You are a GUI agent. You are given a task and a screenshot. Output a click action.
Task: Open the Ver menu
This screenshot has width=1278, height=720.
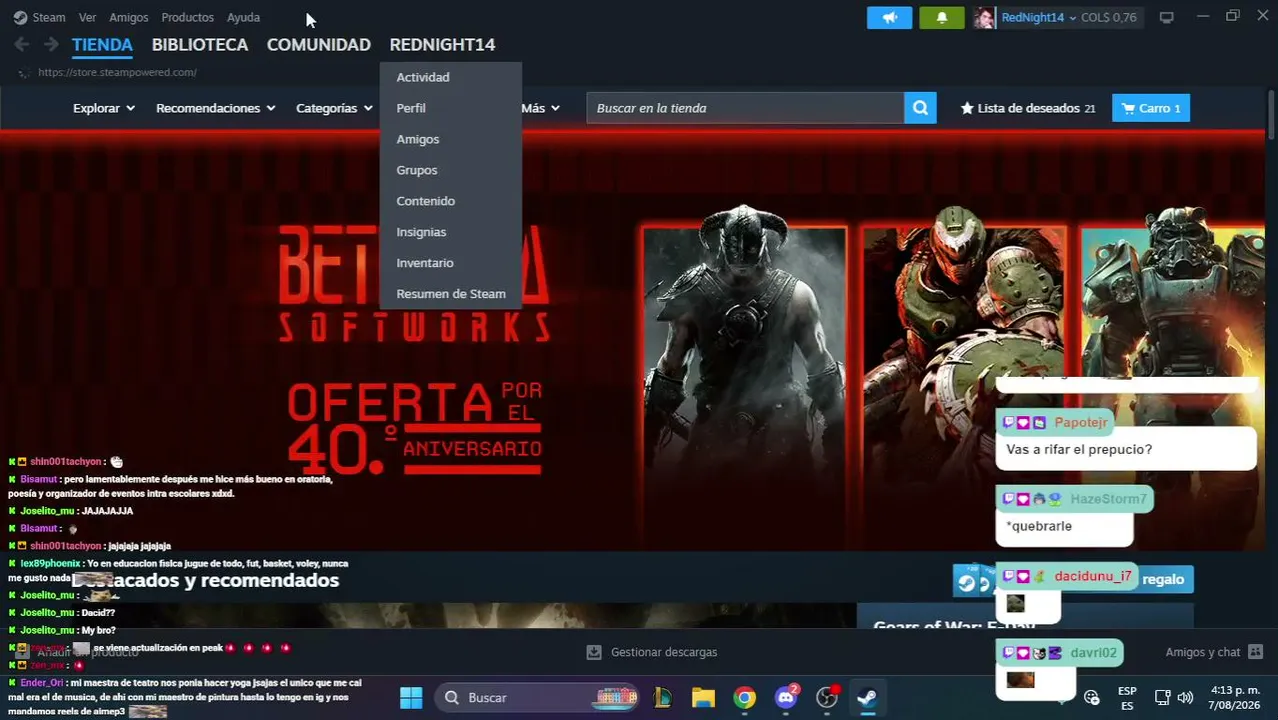click(x=88, y=17)
